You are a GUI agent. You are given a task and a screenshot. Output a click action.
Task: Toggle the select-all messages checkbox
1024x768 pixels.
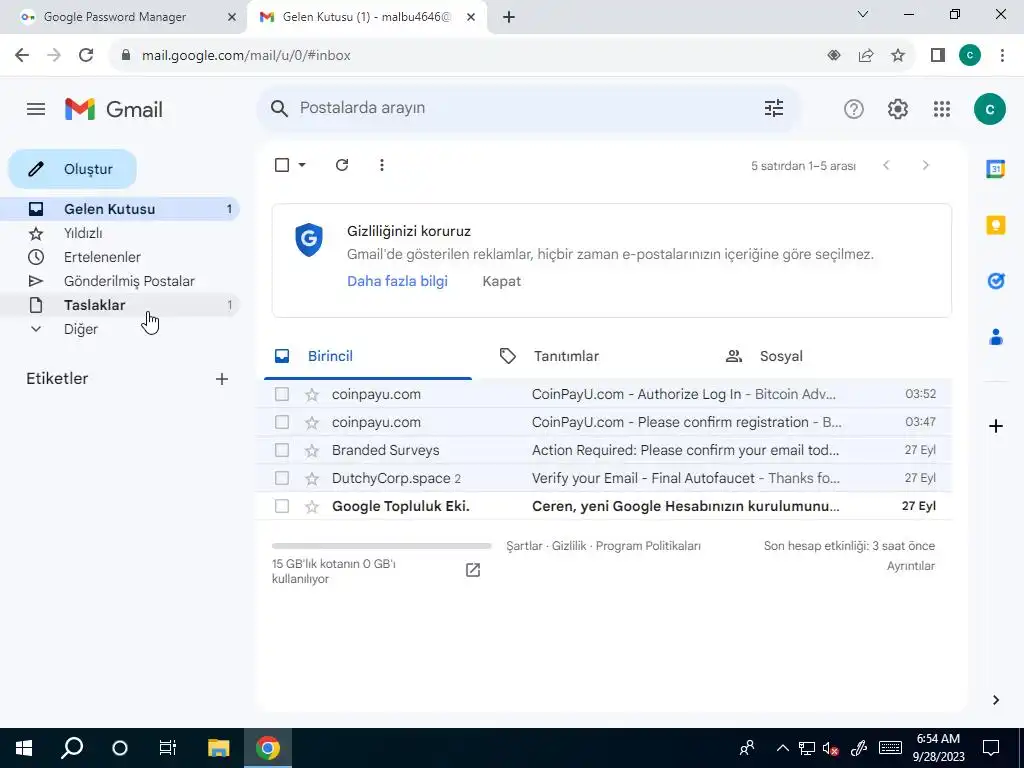(x=281, y=165)
